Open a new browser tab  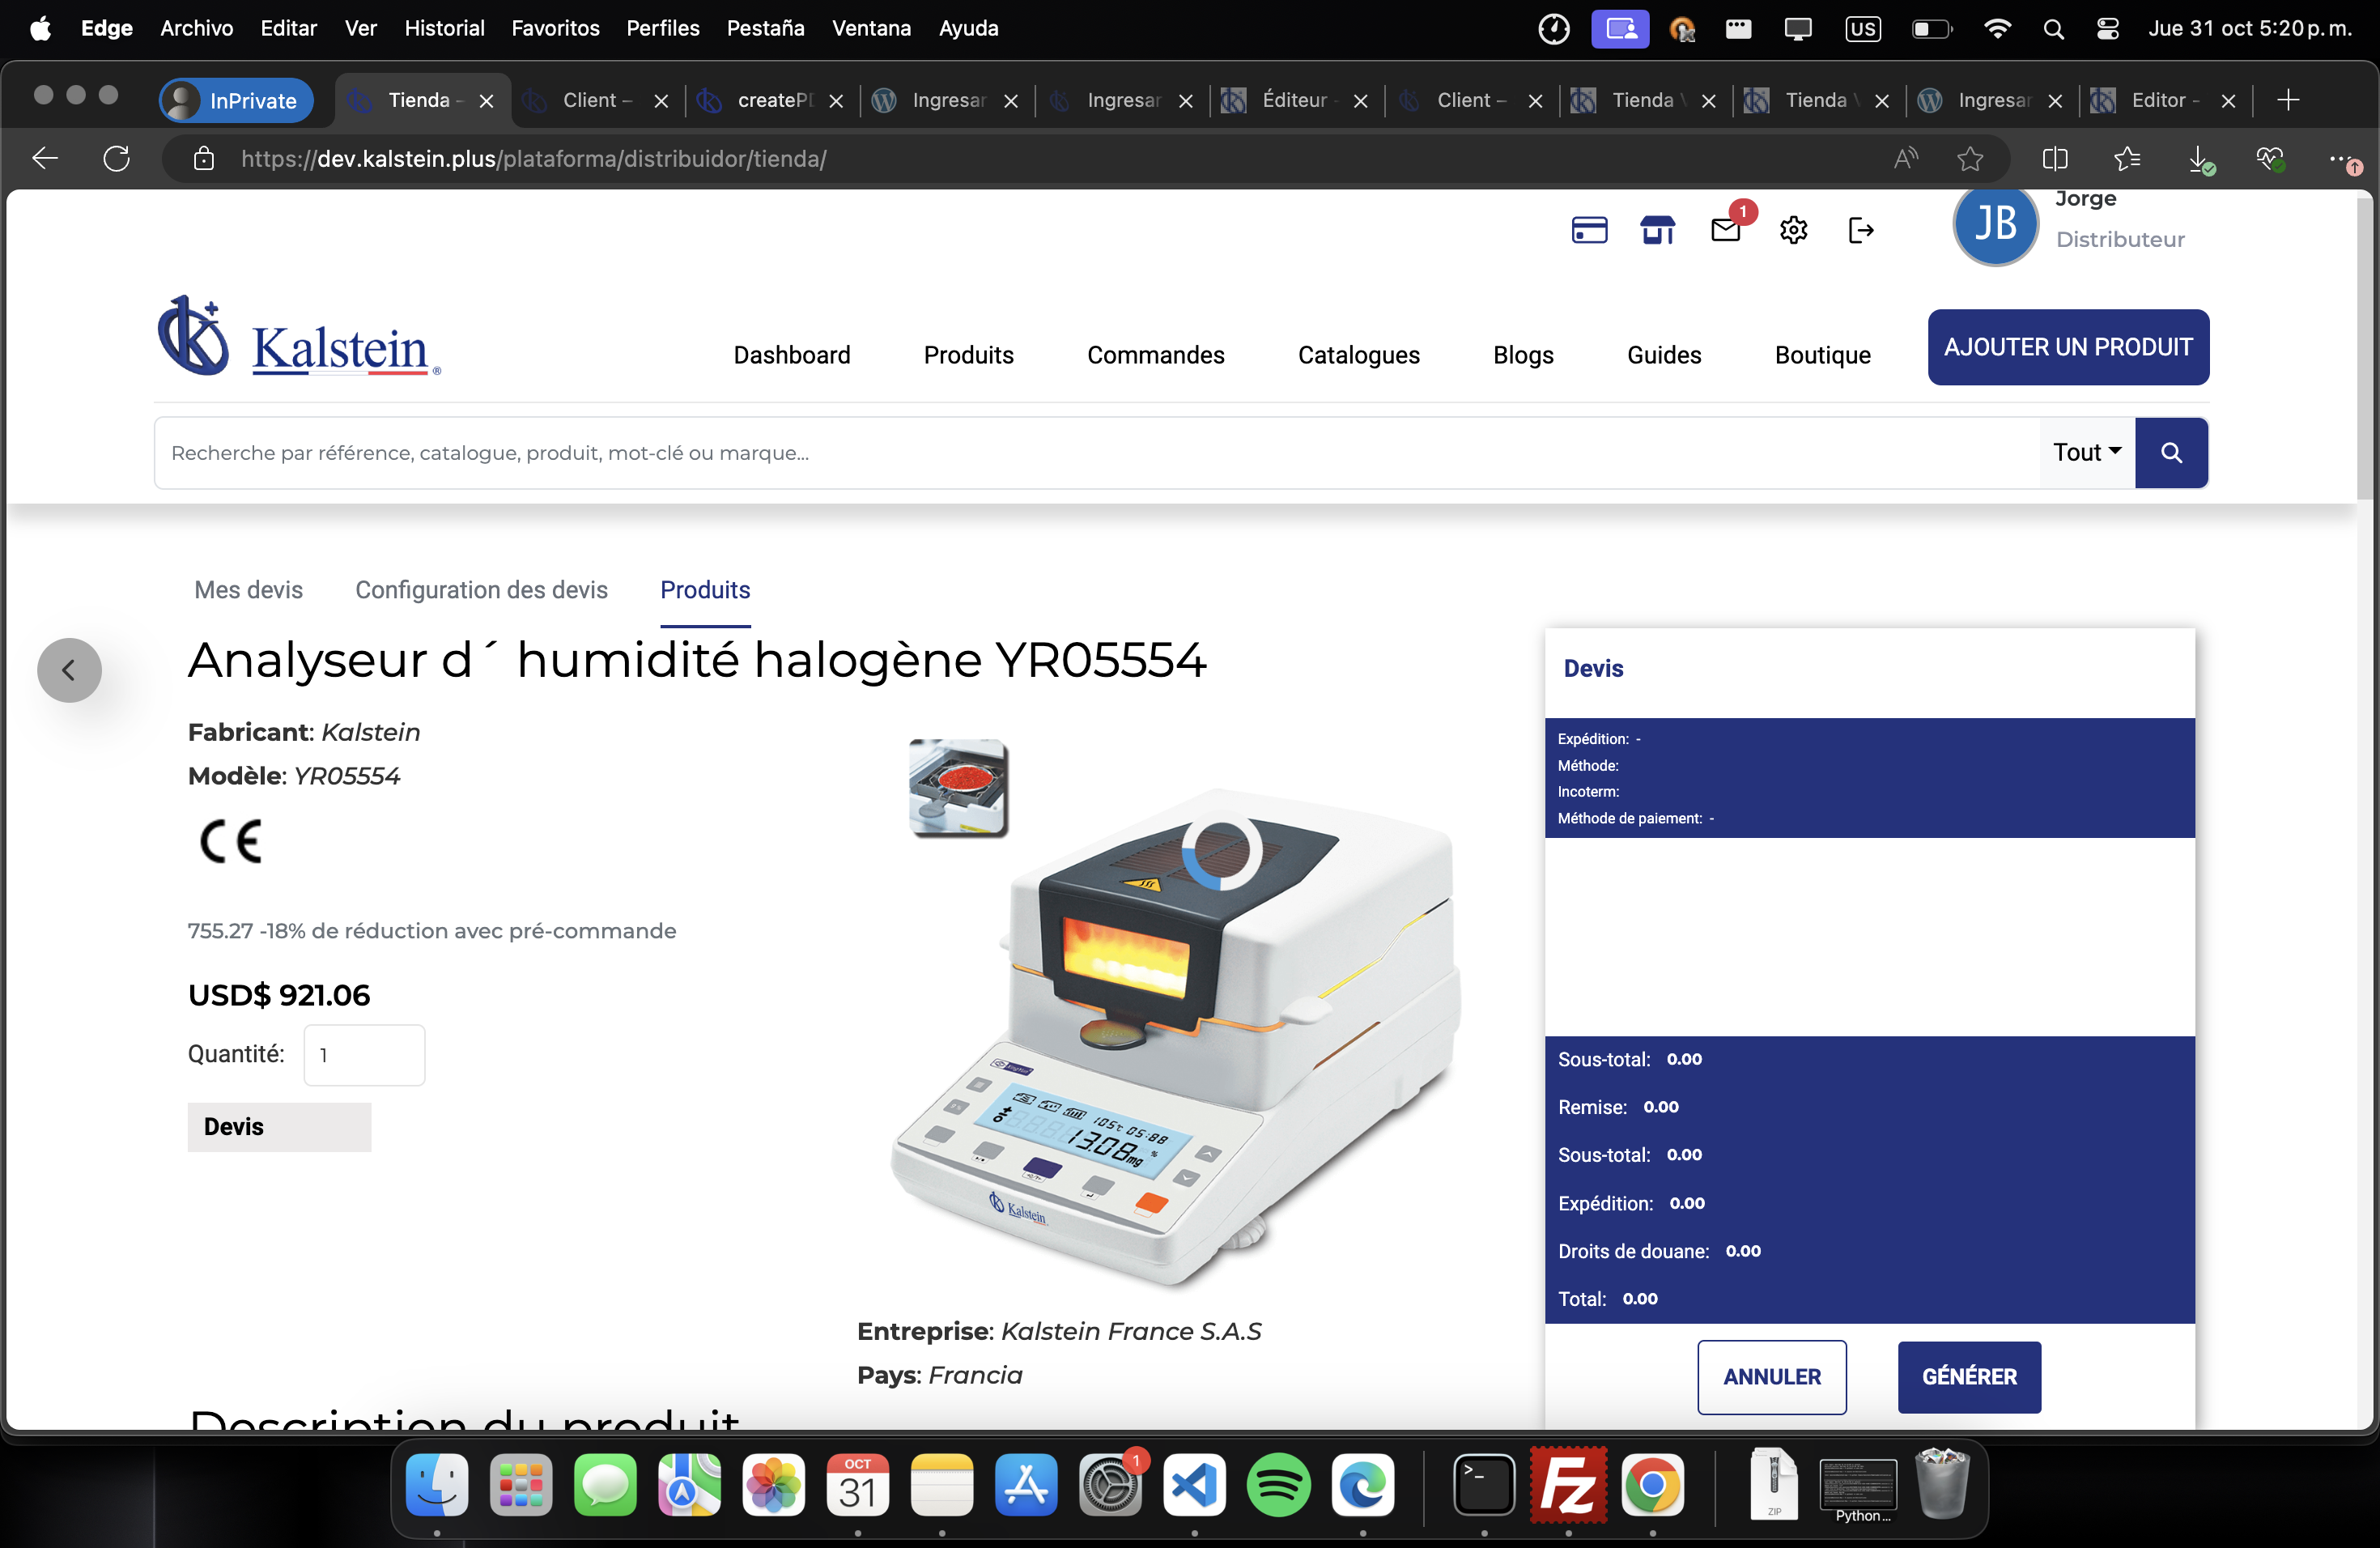click(x=2287, y=100)
